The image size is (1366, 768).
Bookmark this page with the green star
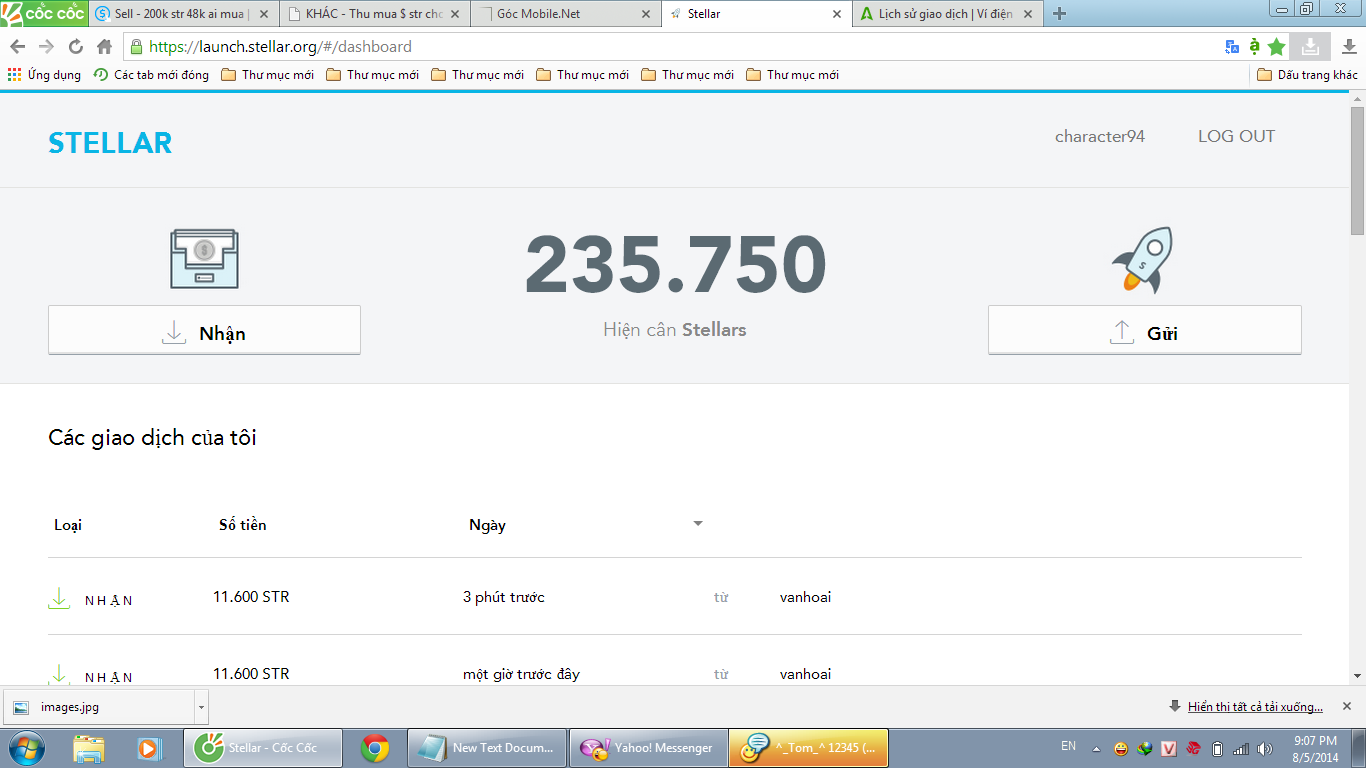pyautogui.click(x=1276, y=46)
